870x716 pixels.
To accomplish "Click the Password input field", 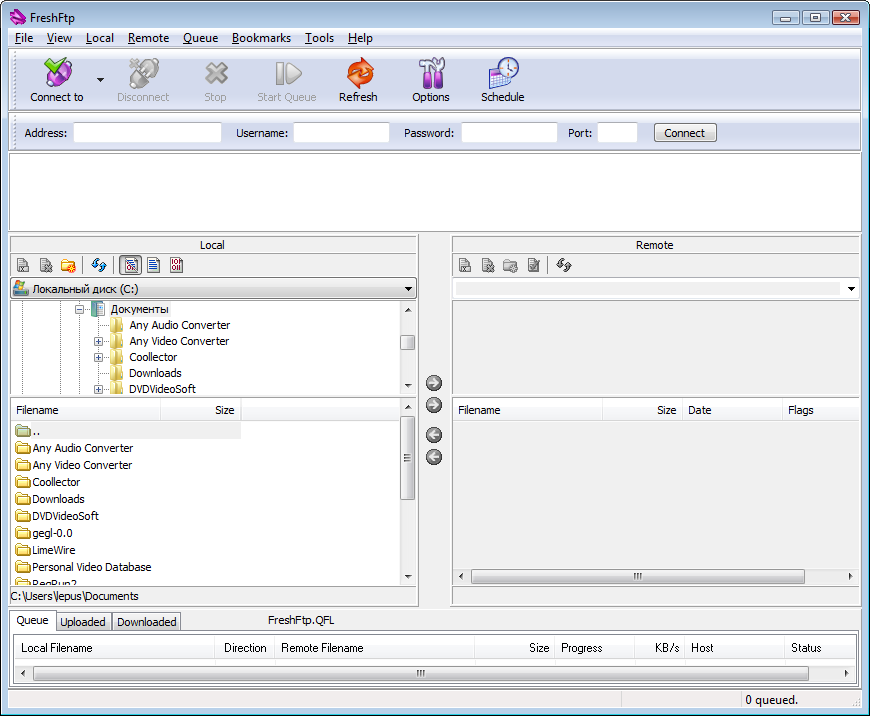I will pos(509,133).
